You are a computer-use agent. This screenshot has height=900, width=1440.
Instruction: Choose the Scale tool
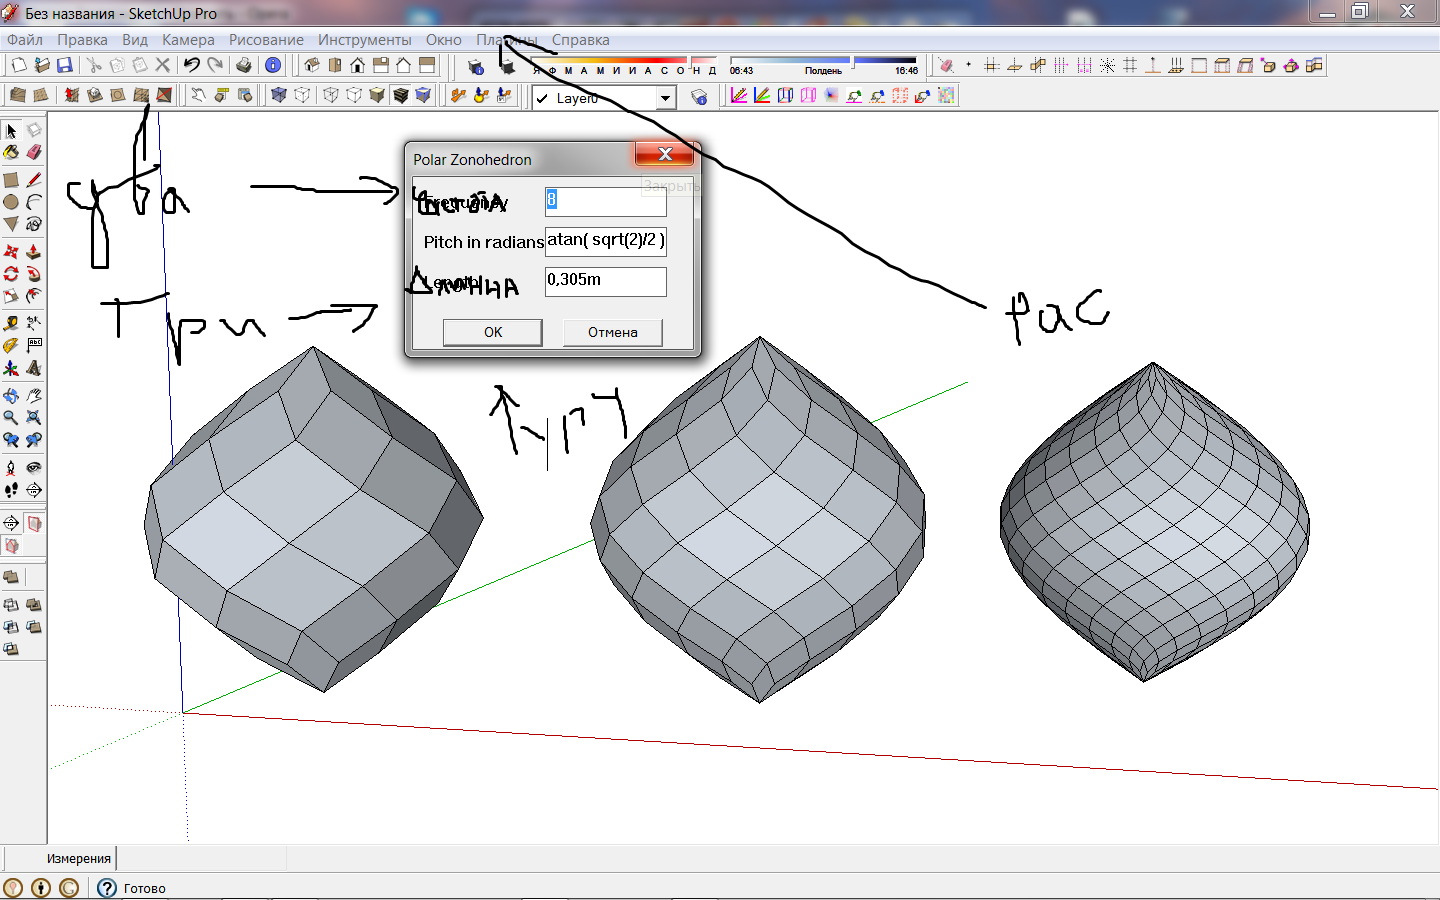pyautogui.click(x=11, y=296)
